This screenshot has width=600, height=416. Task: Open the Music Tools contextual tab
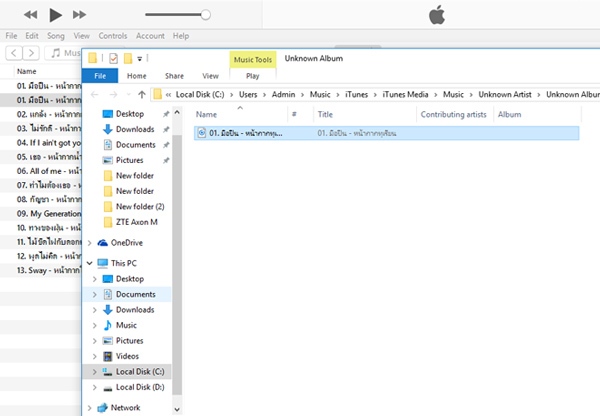click(253, 60)
